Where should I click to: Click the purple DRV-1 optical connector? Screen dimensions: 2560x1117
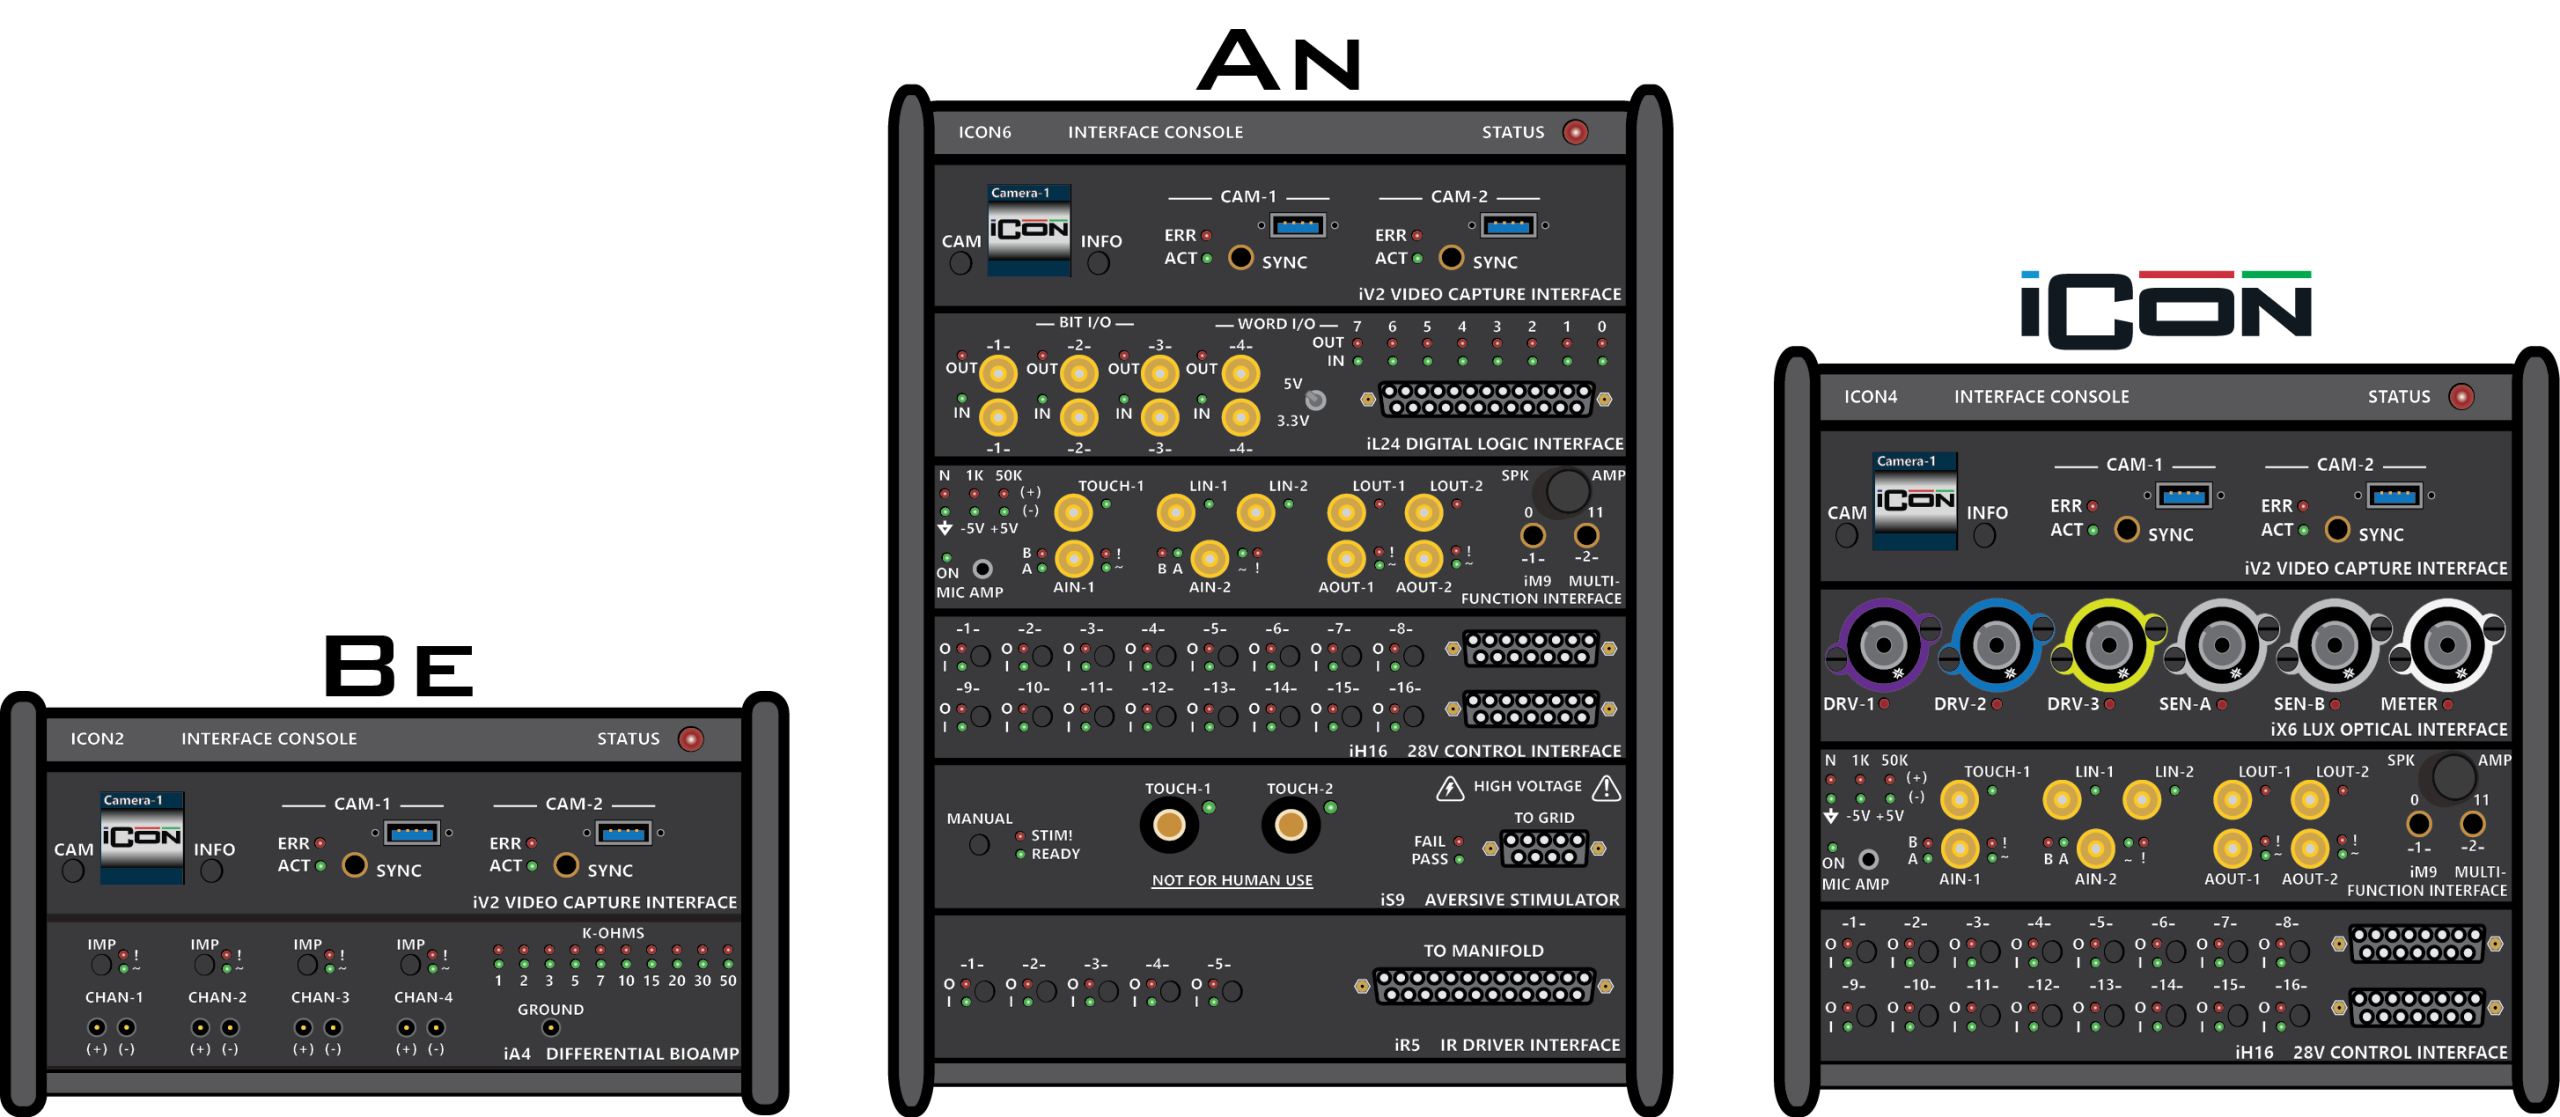click(x=1883, y=646)
